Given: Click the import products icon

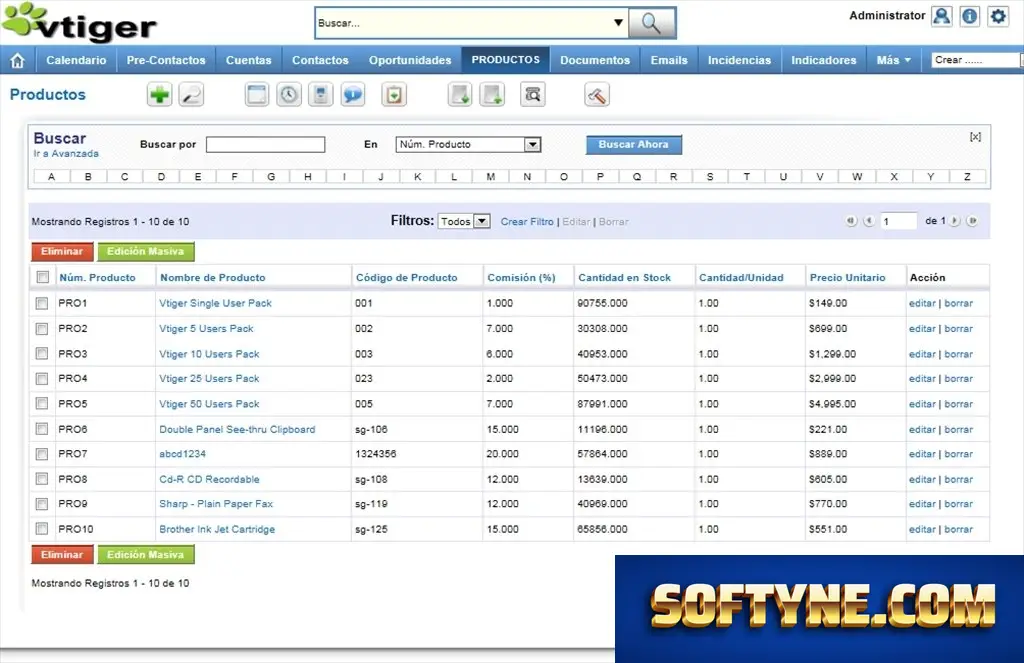Looking at the screenshot, I should (x=460, y=95).
